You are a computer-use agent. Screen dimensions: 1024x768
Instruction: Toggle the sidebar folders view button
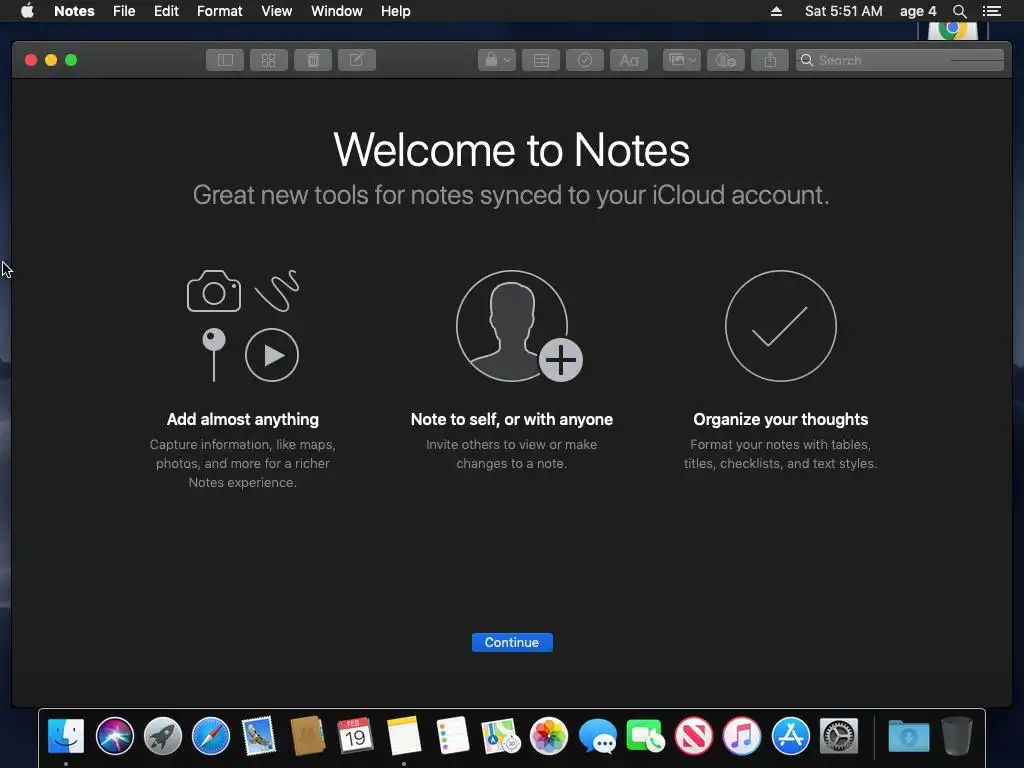pyautogui.click(x=225, y=60)
